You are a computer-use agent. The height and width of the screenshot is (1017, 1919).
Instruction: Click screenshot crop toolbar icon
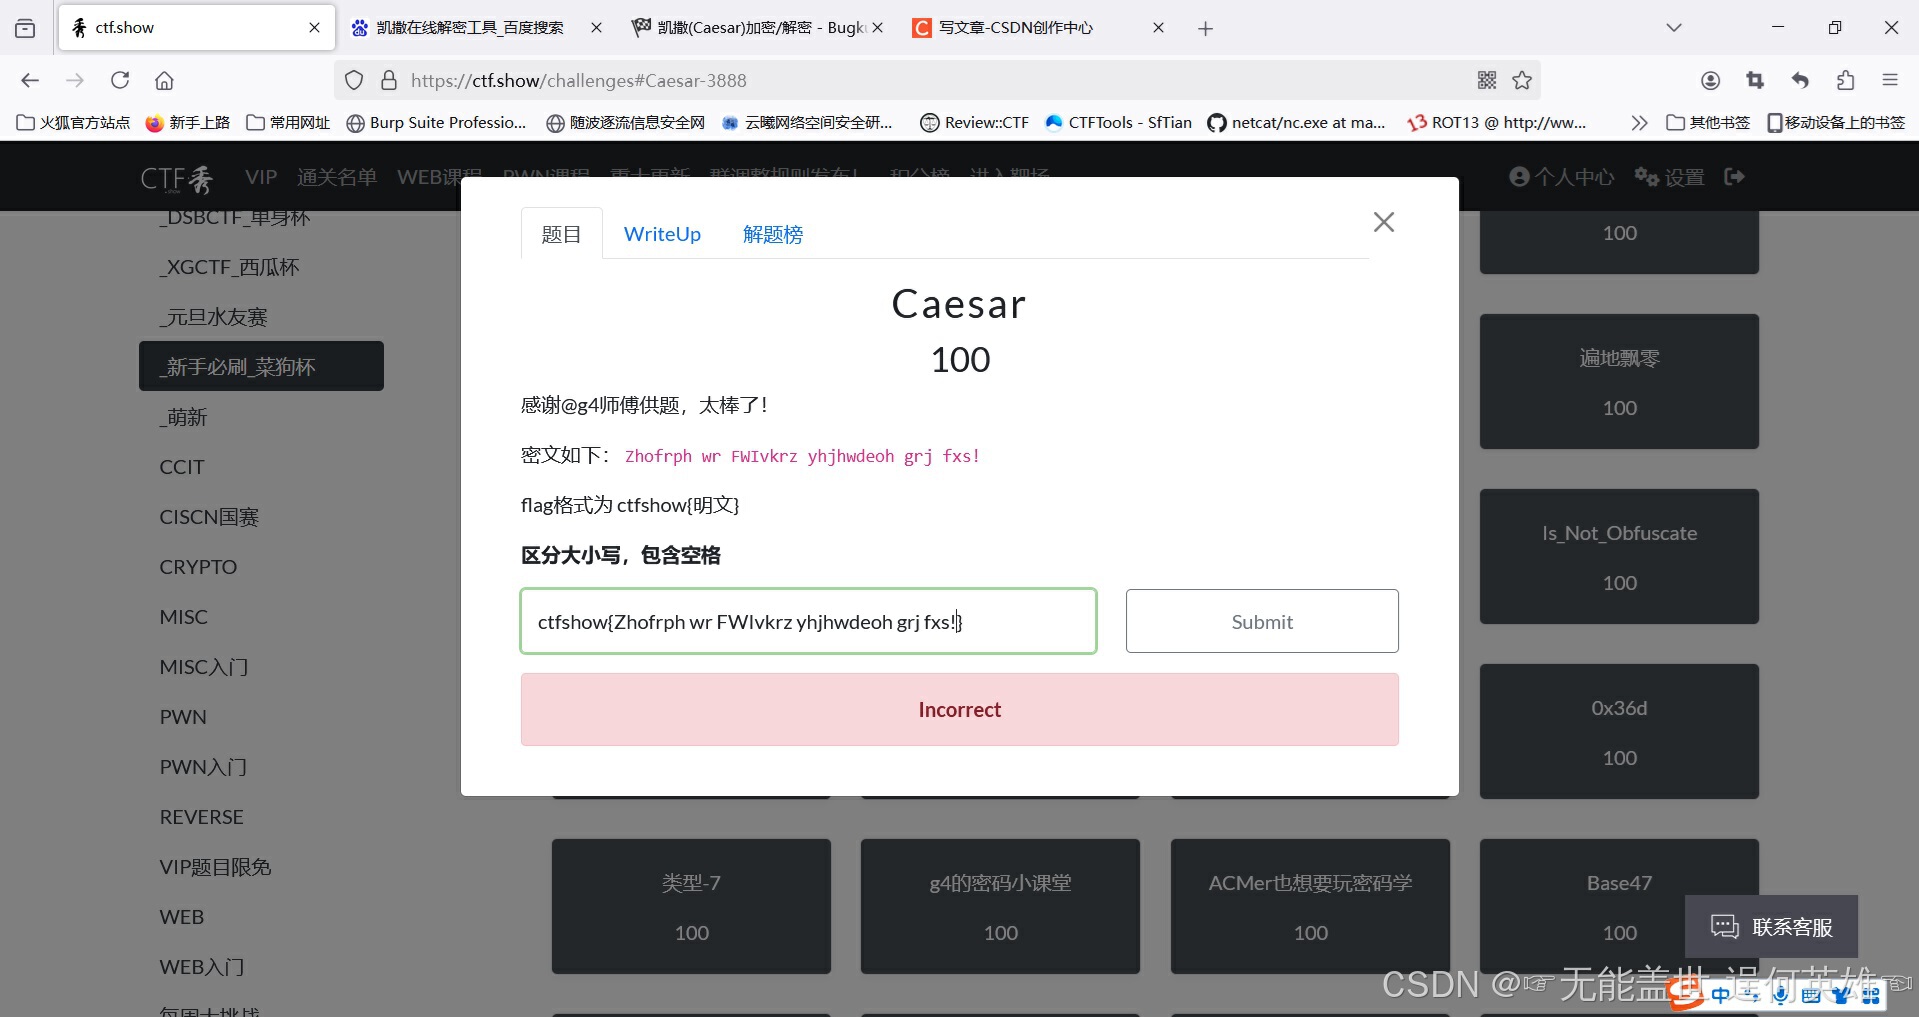click(1755, 80)
